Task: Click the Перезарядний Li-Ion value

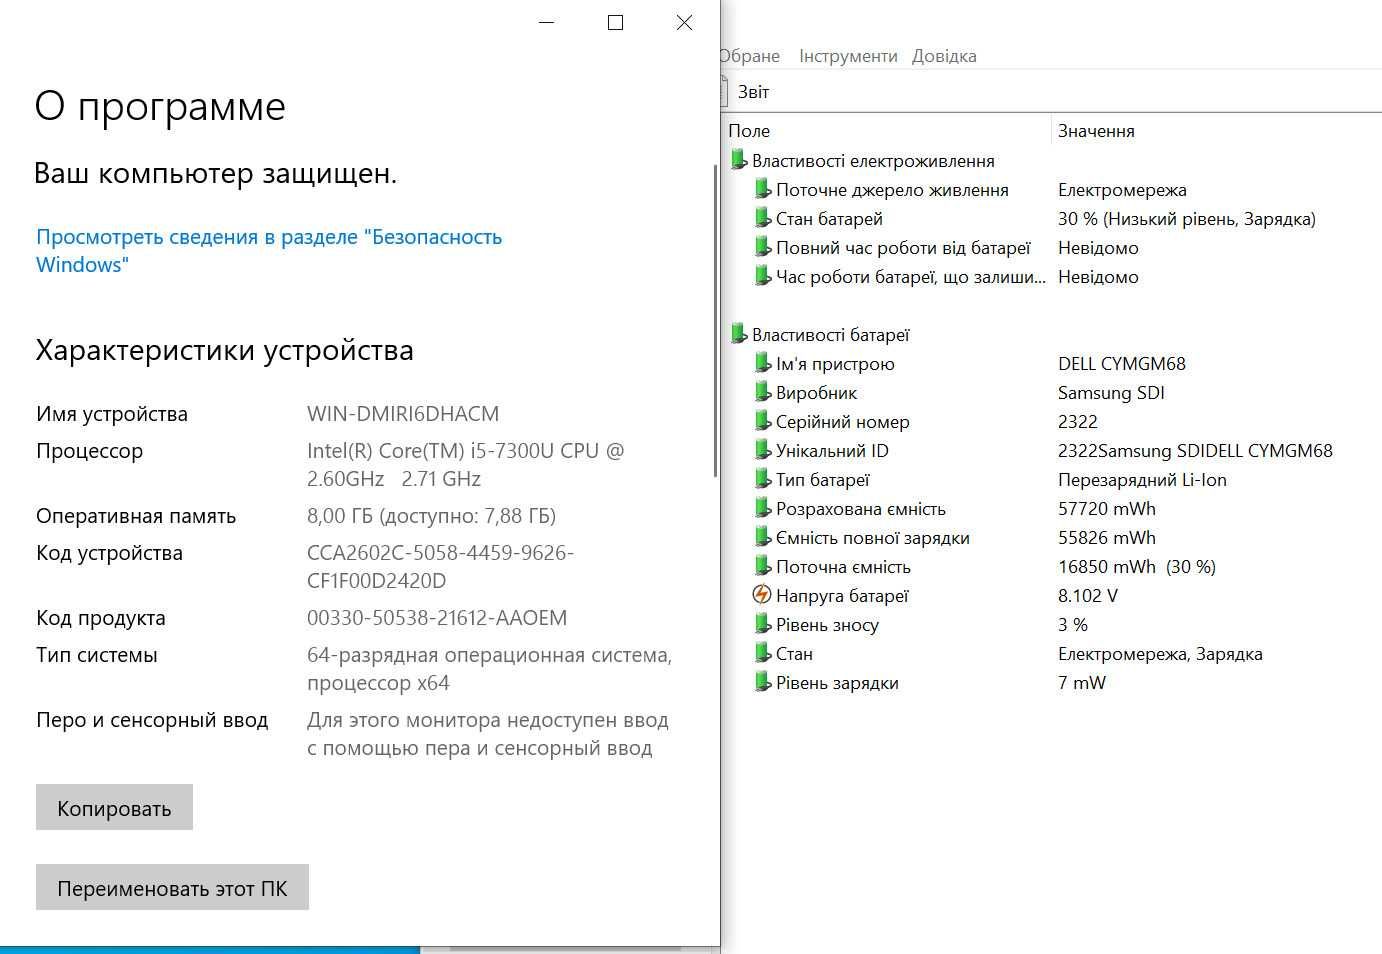Action: click(1142, 479)
